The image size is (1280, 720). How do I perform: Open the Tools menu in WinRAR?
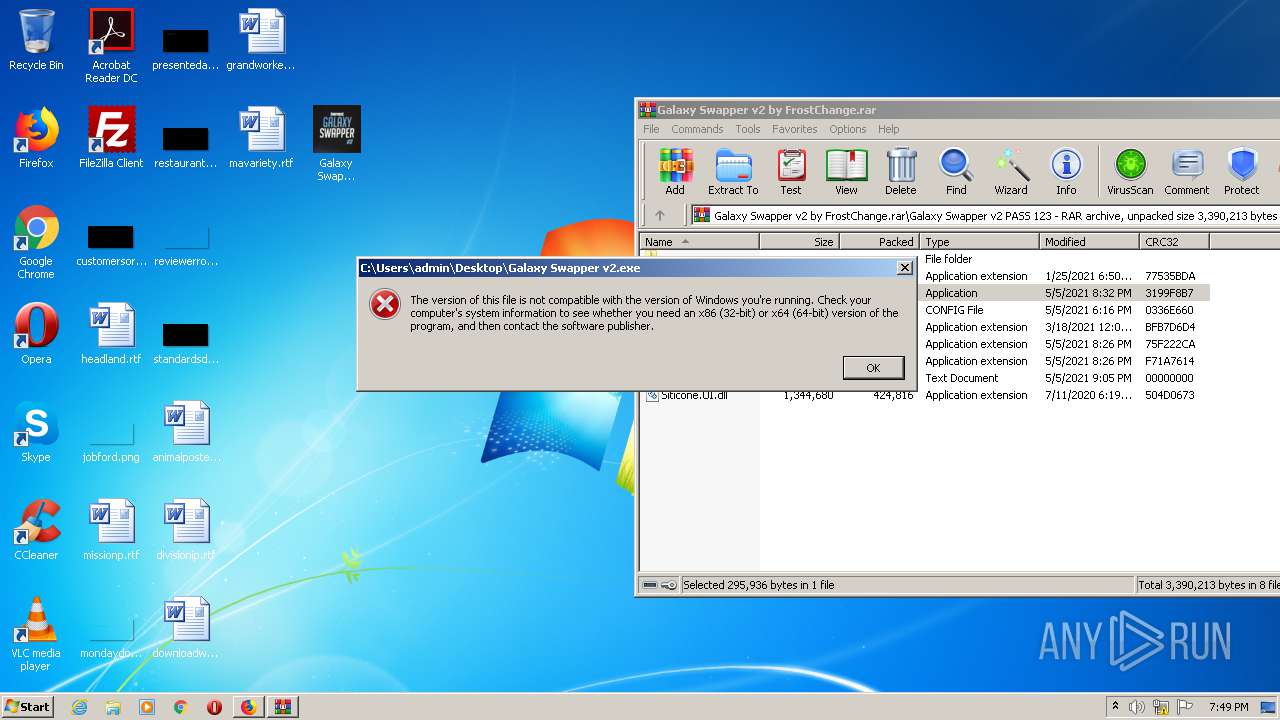748,129
